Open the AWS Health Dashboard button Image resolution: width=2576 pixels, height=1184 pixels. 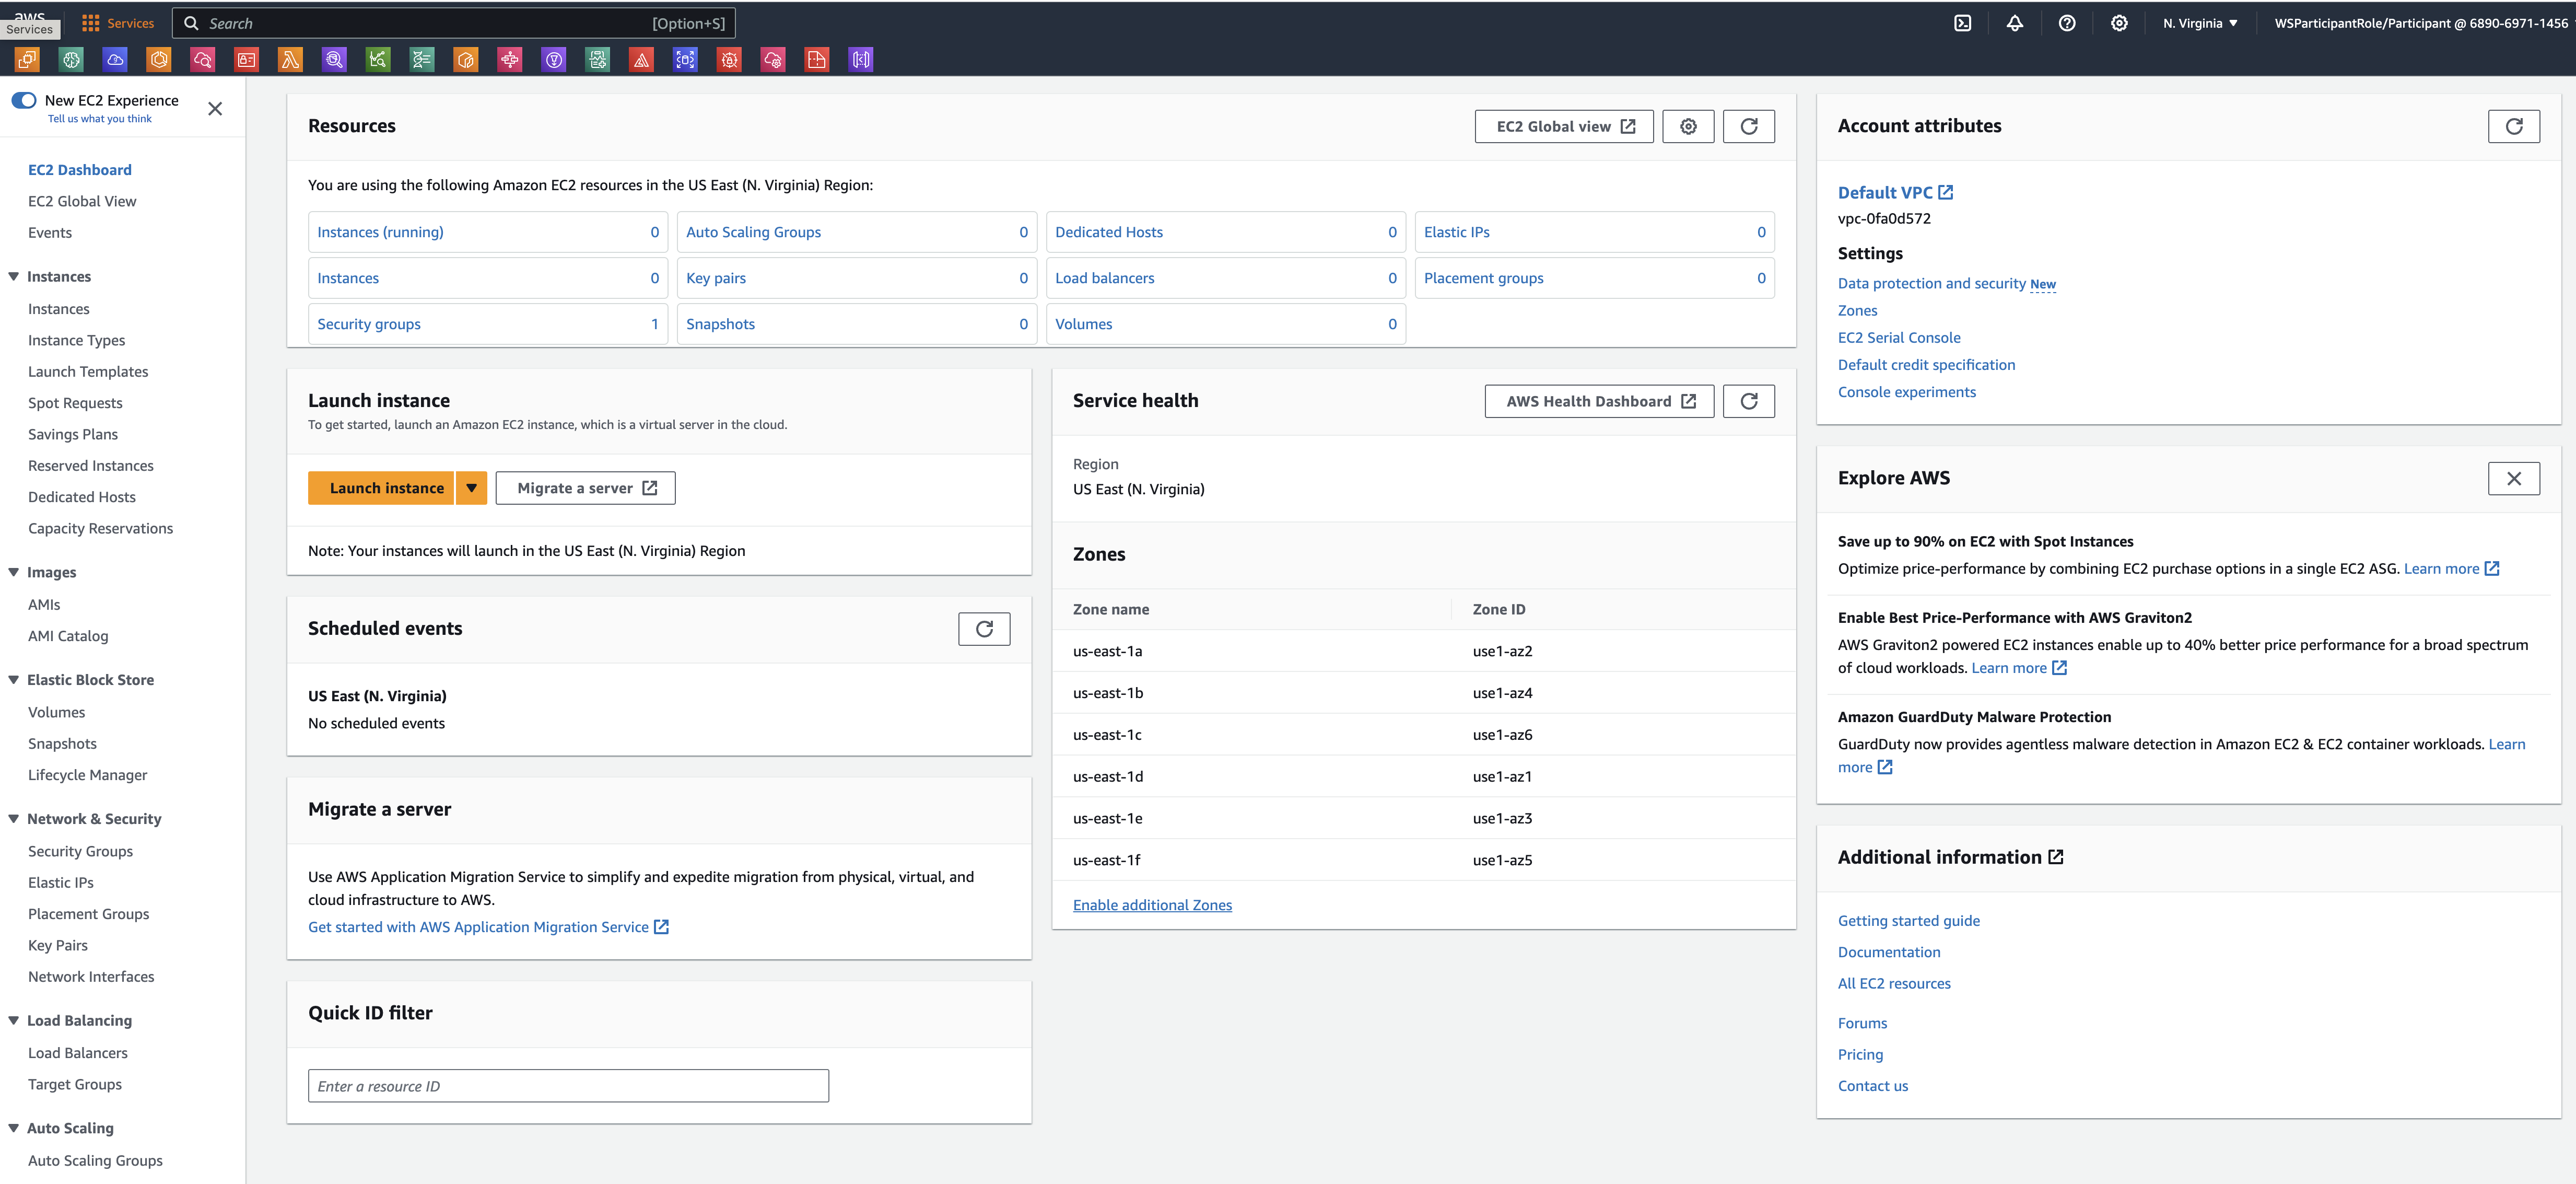(1599, 401)
